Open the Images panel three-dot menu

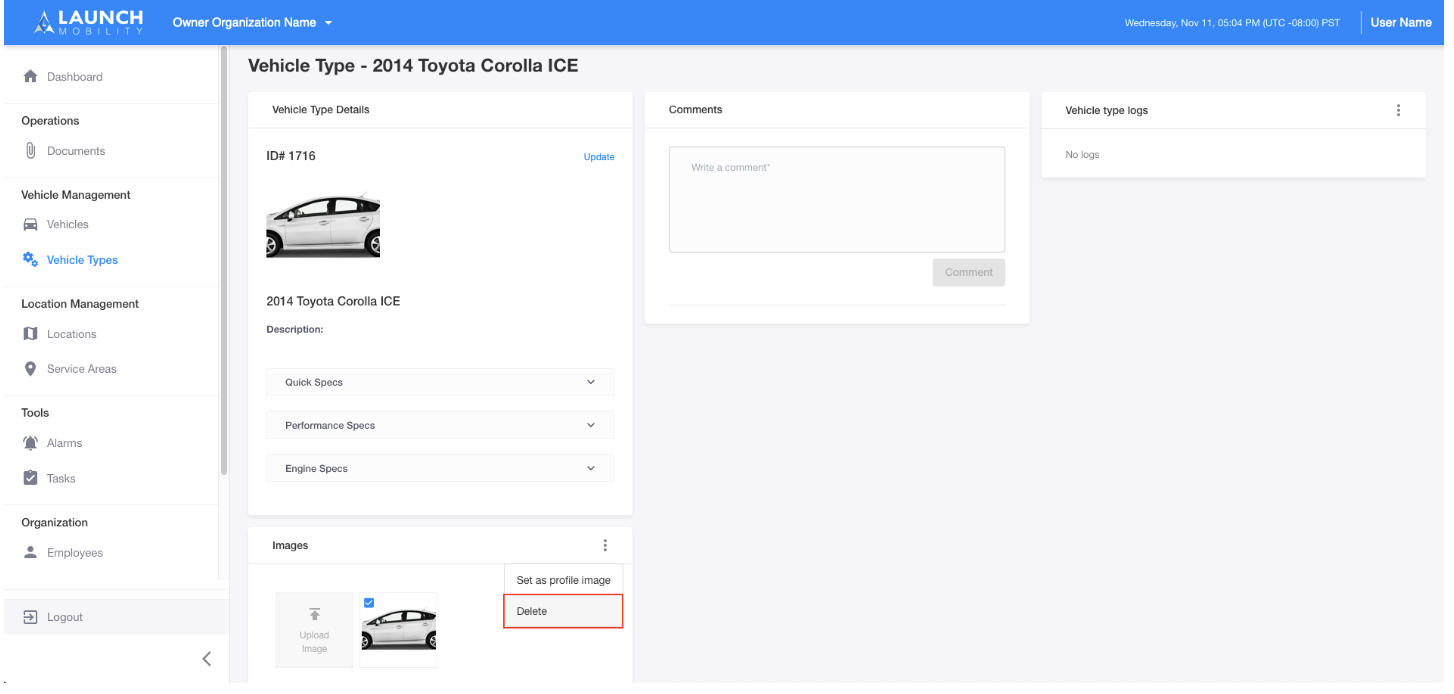click(605, 545)
